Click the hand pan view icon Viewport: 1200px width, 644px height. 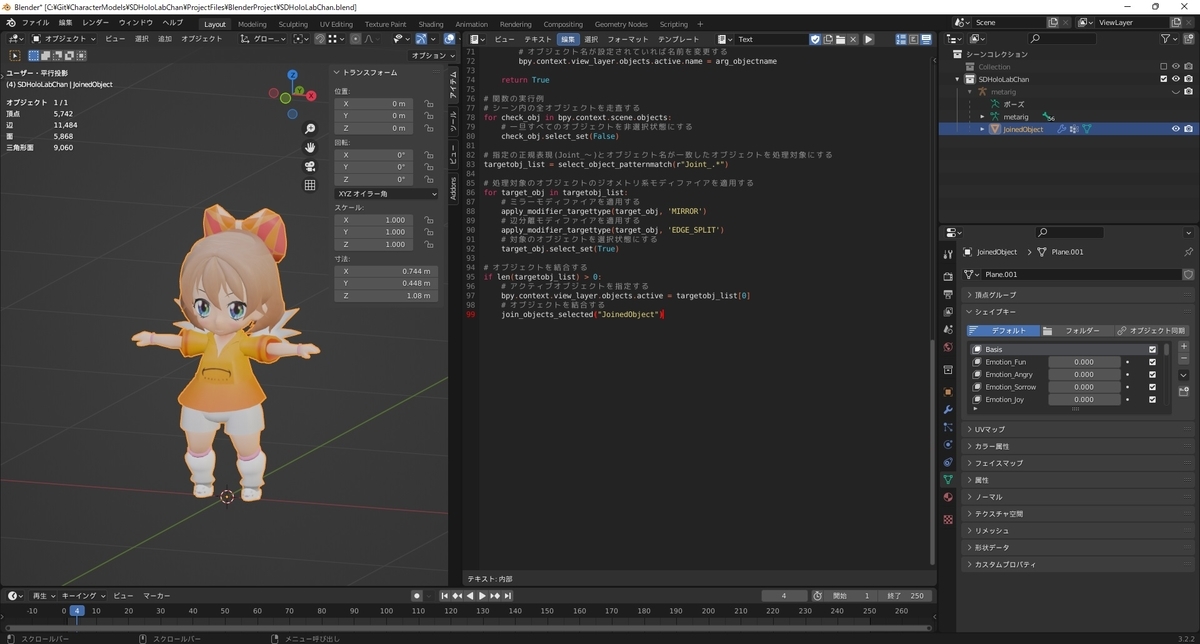(310, 148)
